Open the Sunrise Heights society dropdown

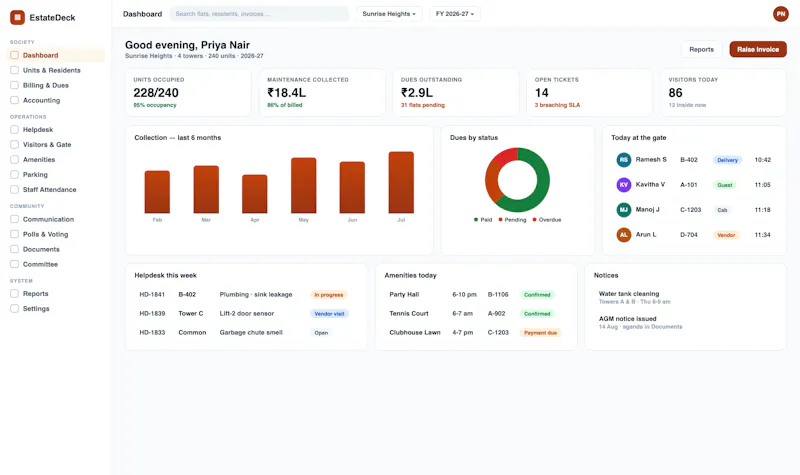coord(389,14)
